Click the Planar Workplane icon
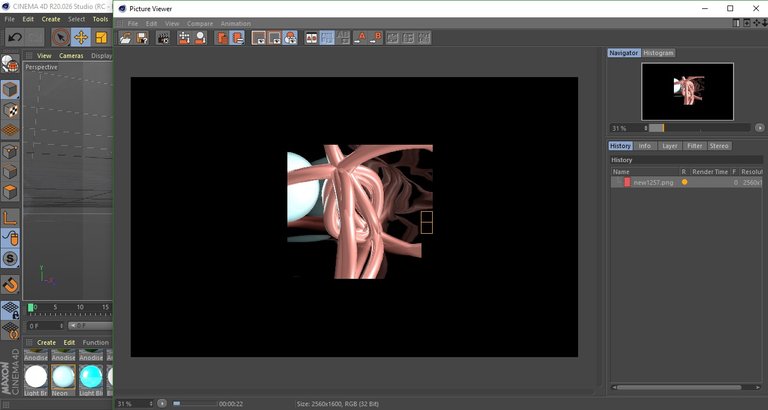The image size is (768, 410). [x=10, y=330]
